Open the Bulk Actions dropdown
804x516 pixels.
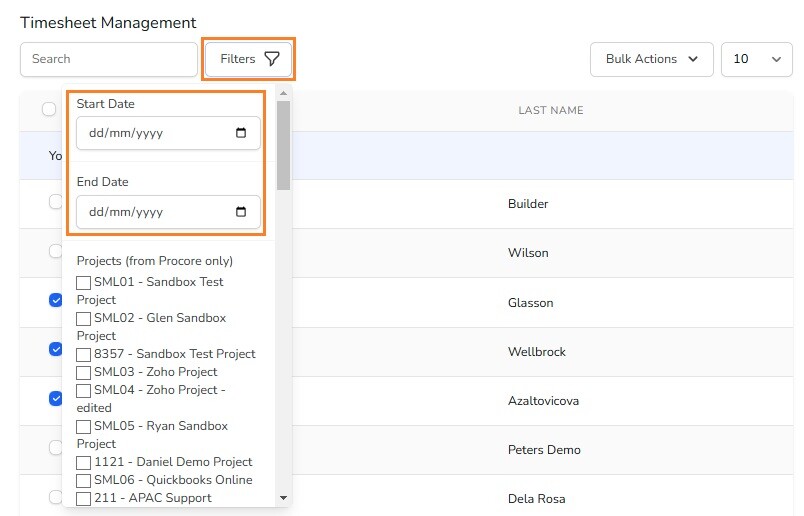[651, 59]
